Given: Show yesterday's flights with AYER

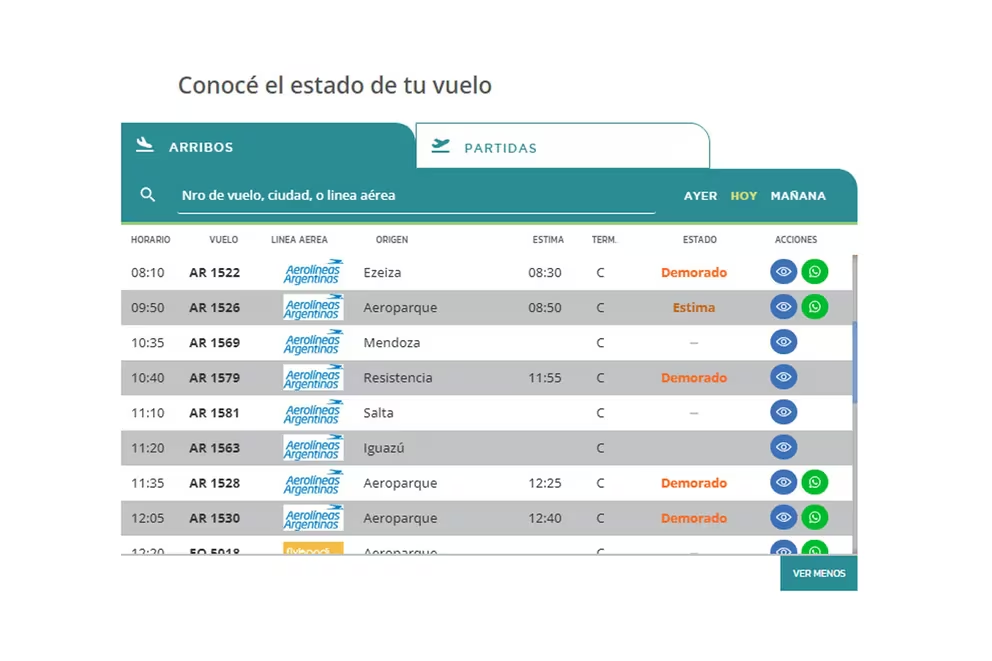Looking at the screenshot, I should (x=700, y=196).
